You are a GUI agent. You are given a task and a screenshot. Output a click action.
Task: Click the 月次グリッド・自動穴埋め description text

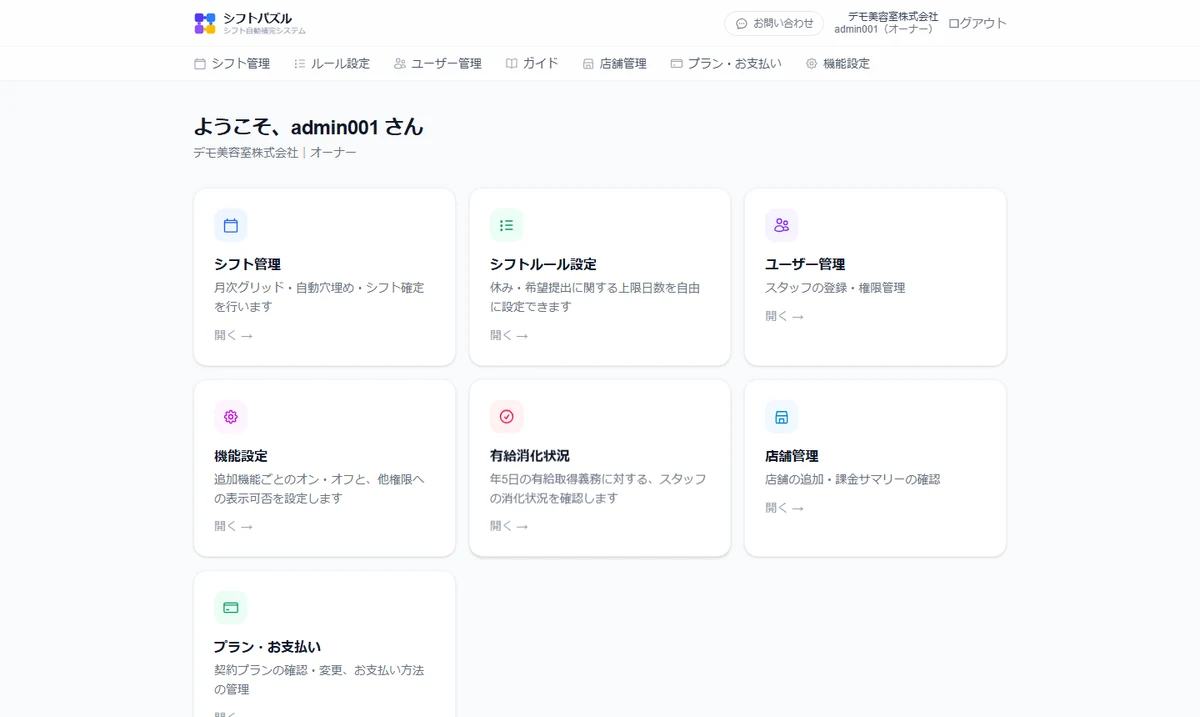pos(319,297)
